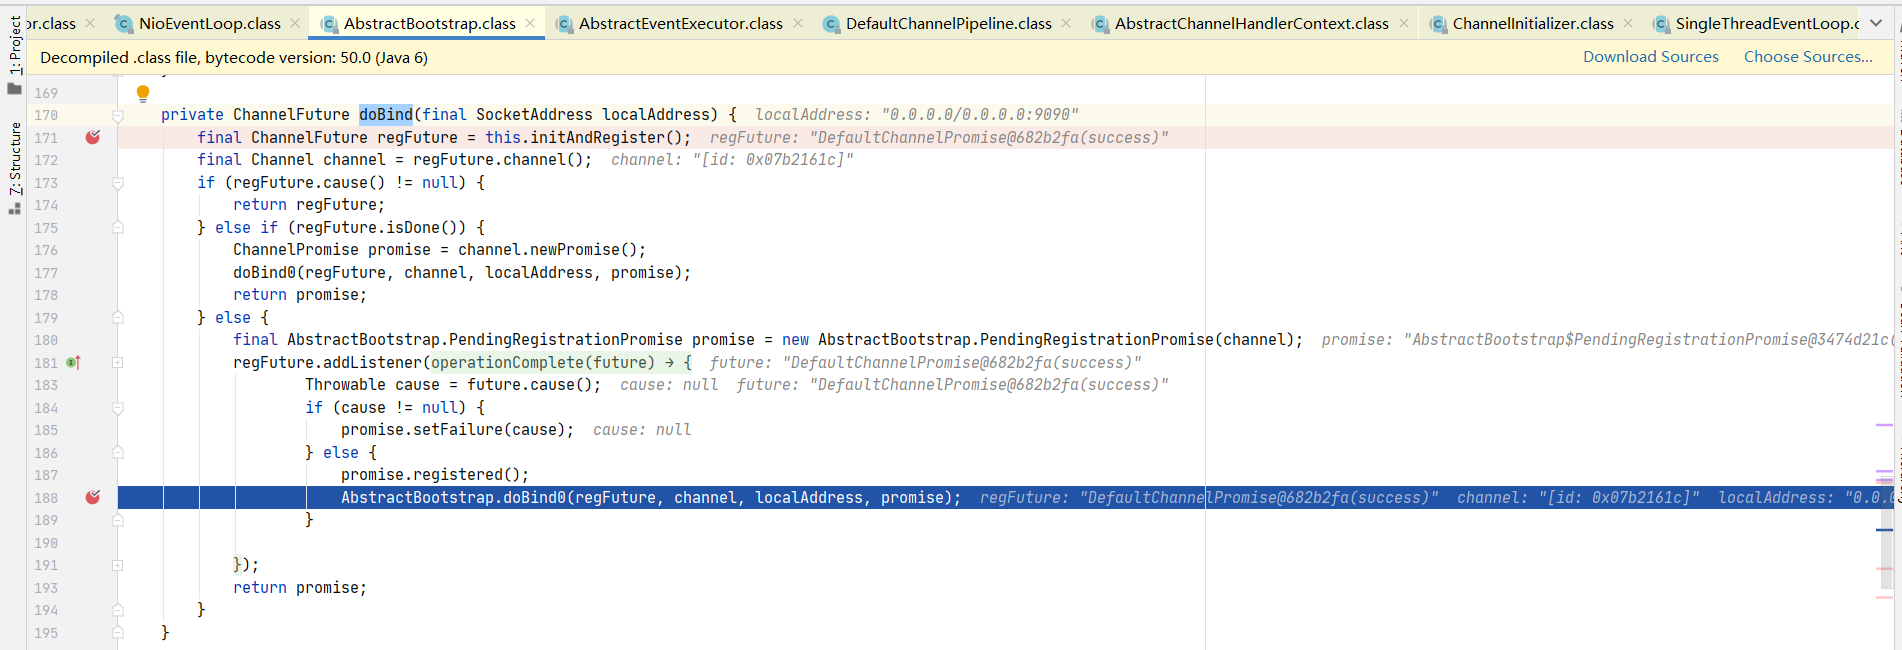Collapse the doBind method fold at line 170
1902x650 pixels.
(x=118, y=115)
